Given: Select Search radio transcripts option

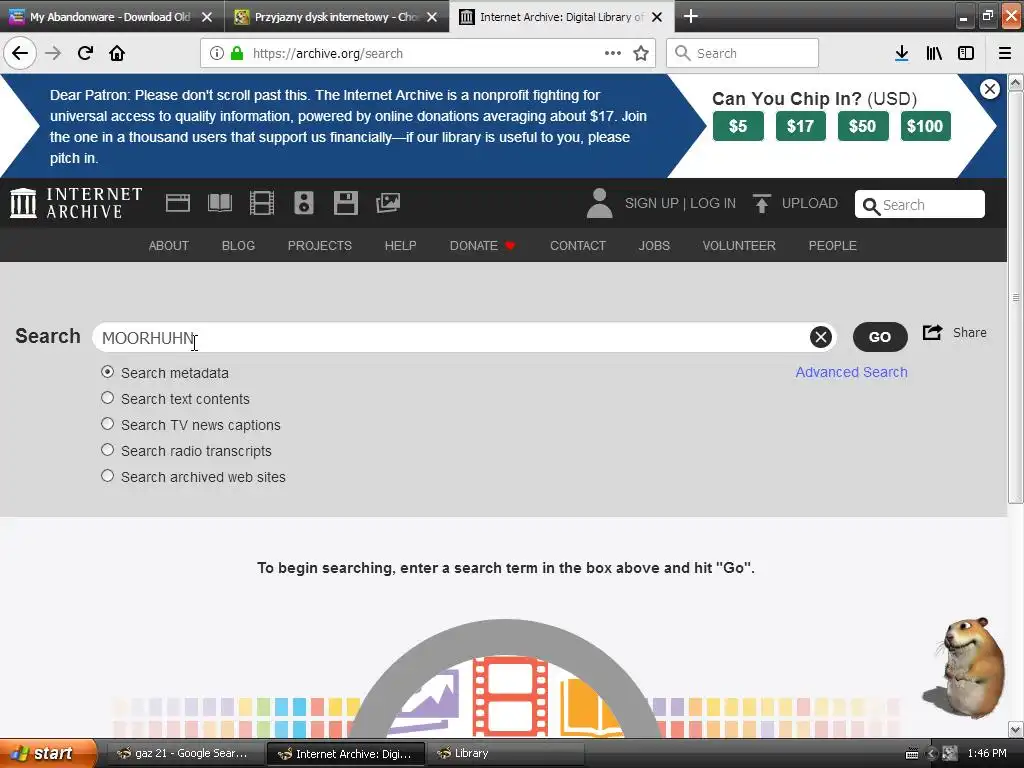Looking at the screenshot, I should 108,450.
